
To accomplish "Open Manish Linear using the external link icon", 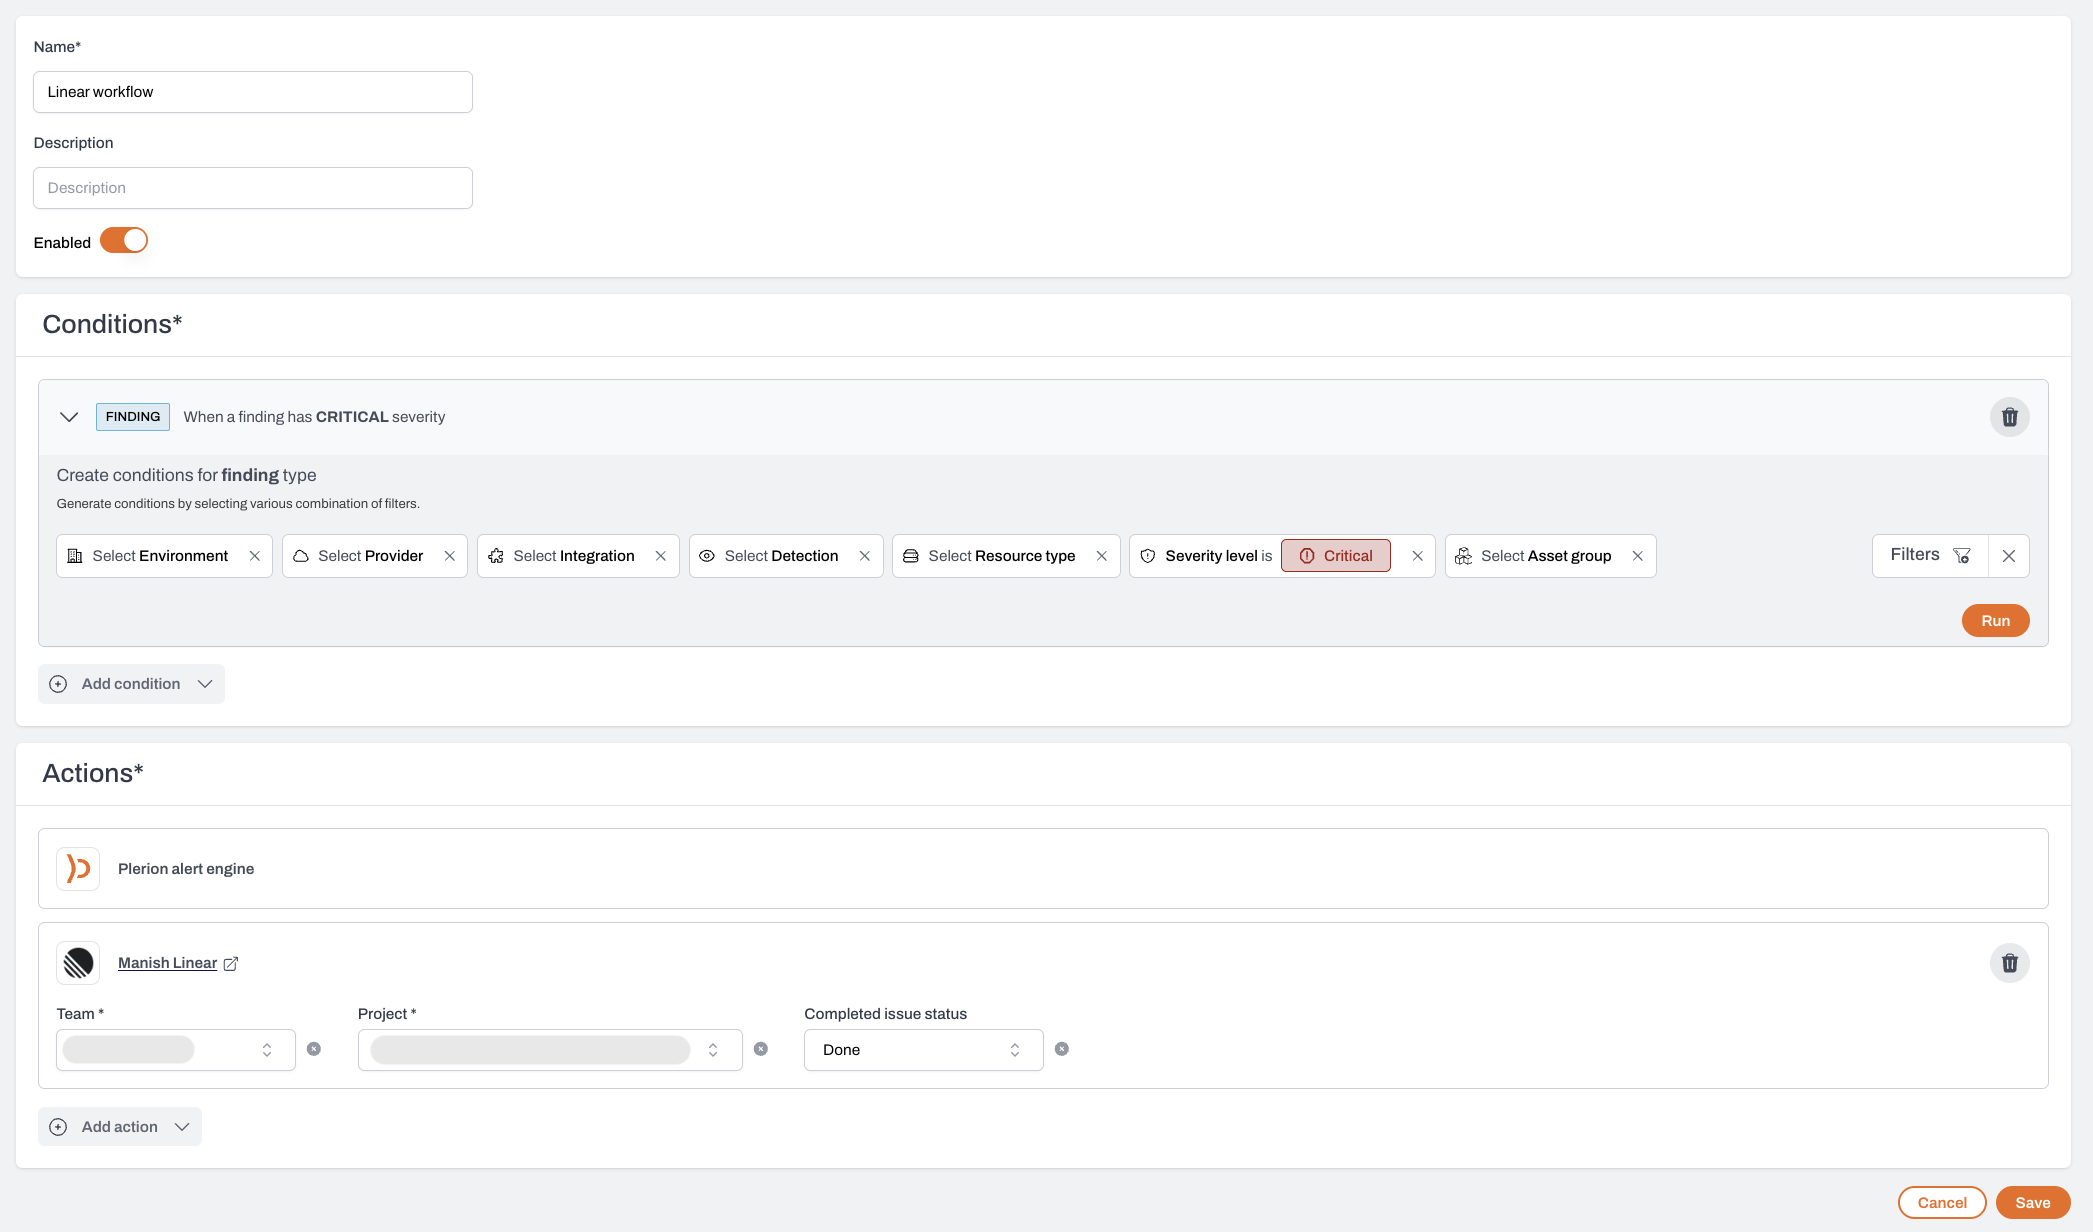I will tap(231, 963).
